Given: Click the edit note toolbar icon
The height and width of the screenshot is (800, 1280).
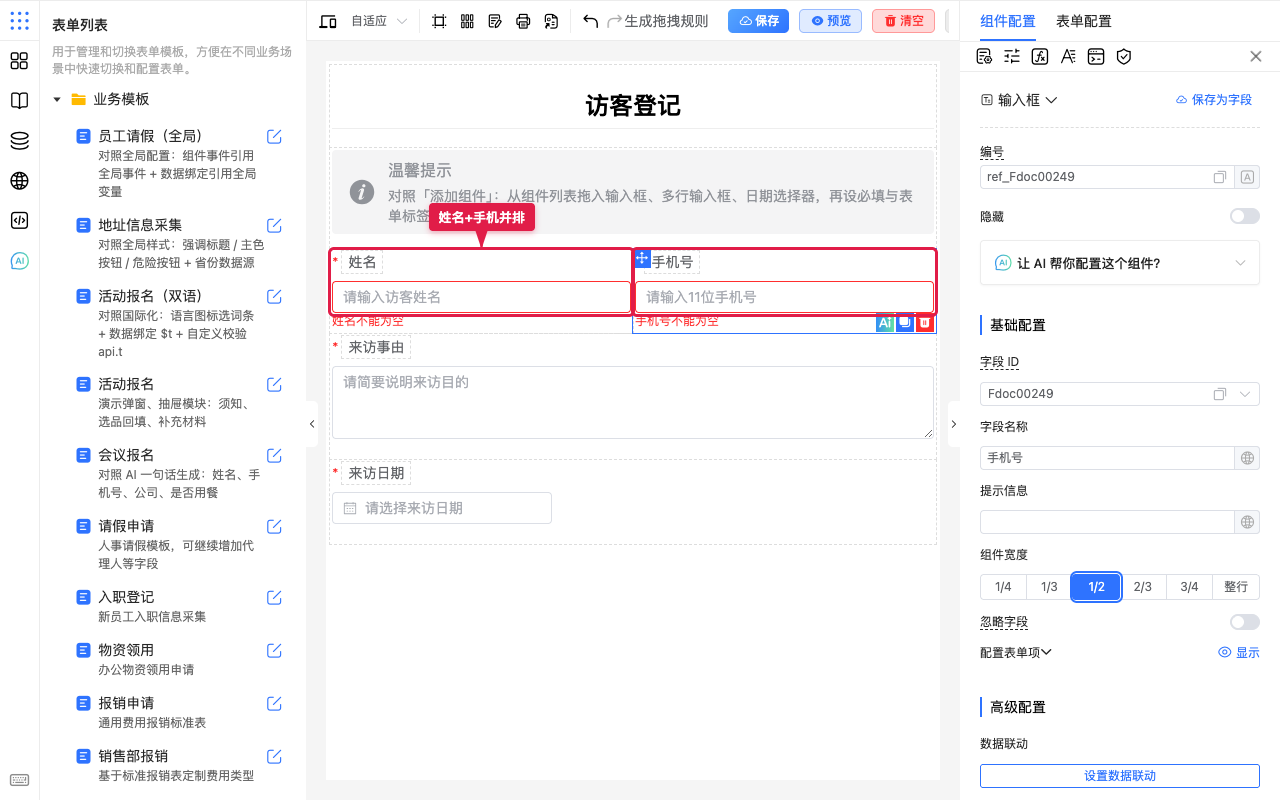Looking at the screenshot, I should click(495, 21).
